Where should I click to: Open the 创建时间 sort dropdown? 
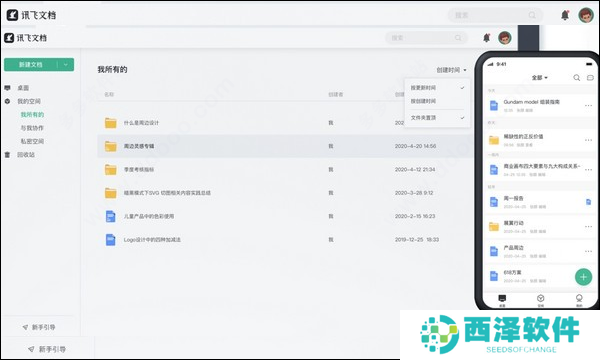(x=452, y=70)
